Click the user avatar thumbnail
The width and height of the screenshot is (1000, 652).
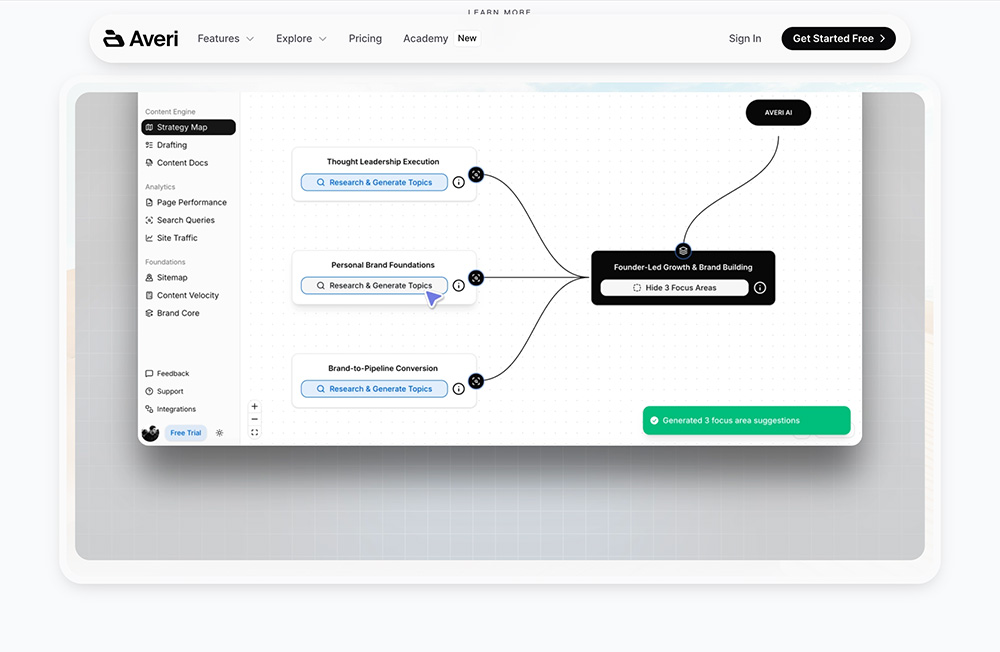(150, 433)
